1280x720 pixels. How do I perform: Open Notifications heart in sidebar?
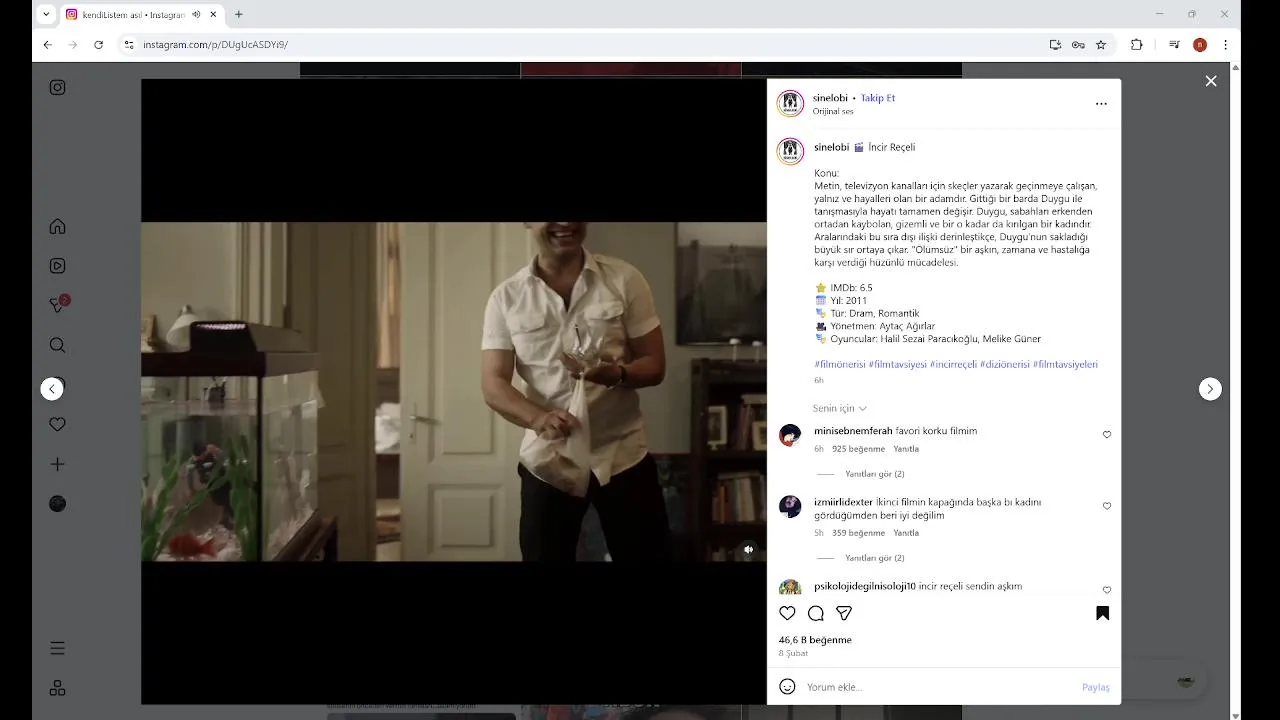57,424
